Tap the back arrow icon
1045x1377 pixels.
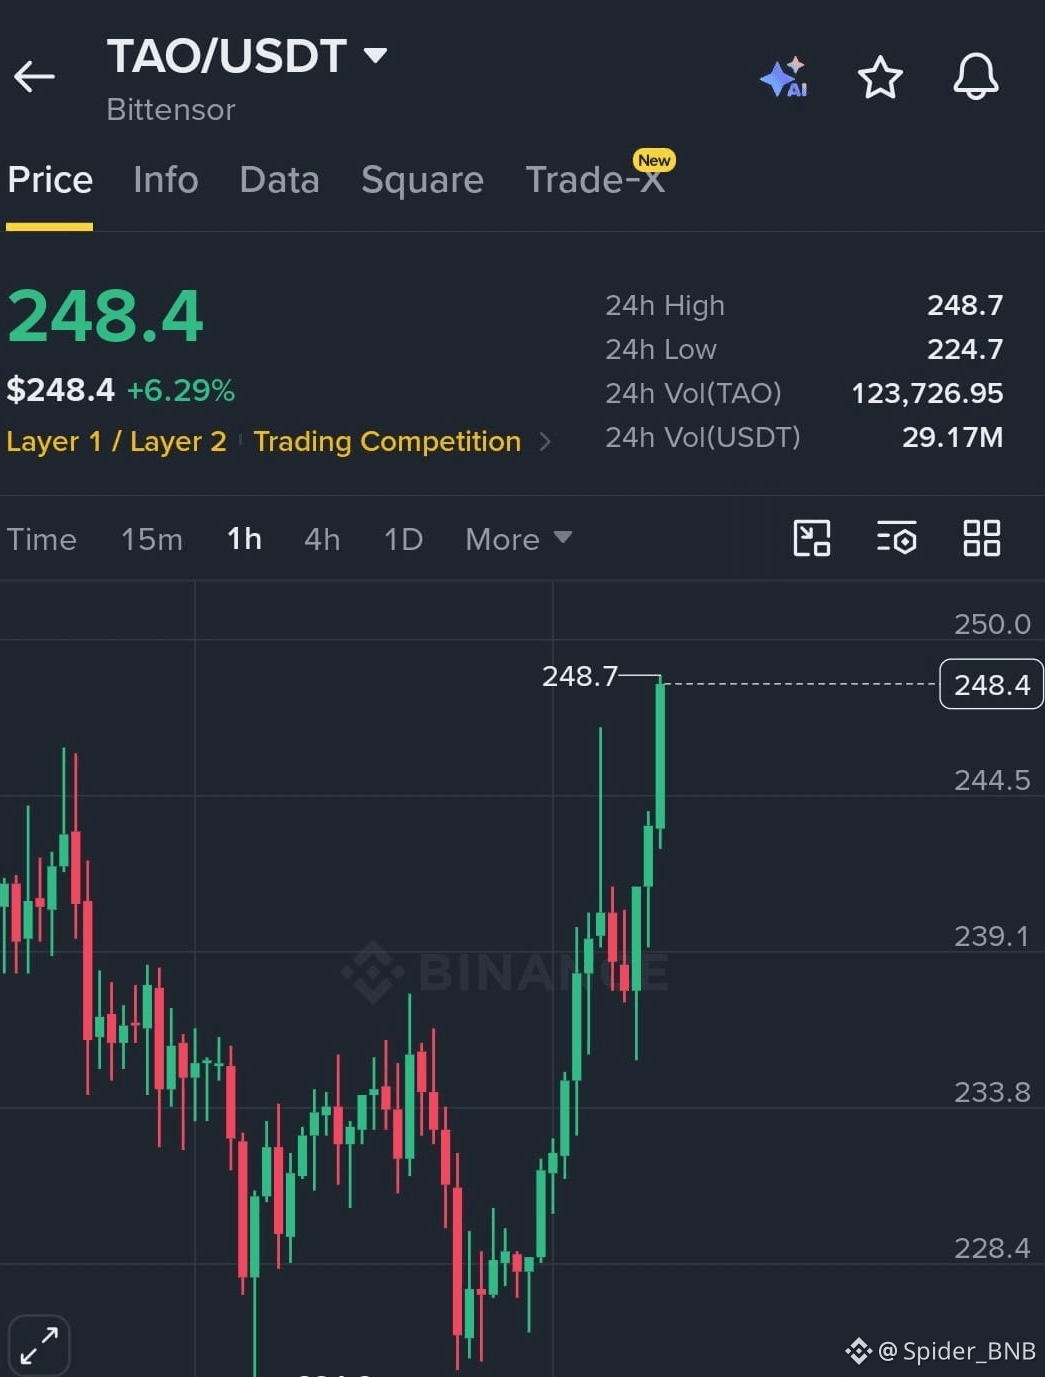click(x=34, y=76)
